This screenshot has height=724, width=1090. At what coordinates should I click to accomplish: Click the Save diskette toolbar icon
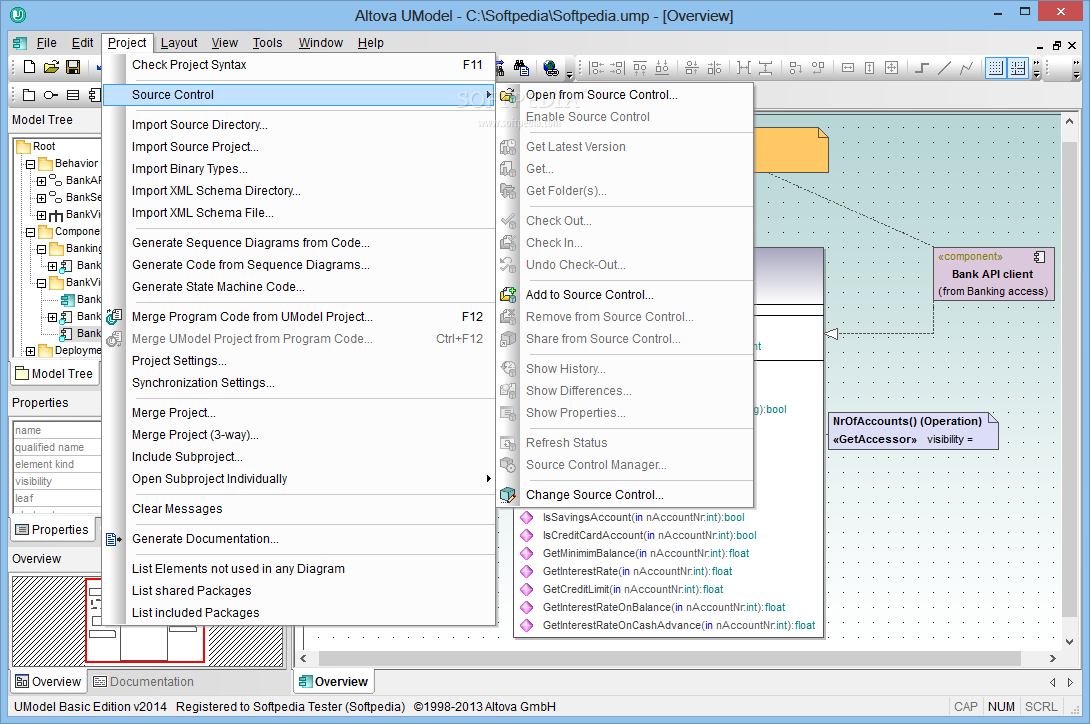pyautogui.click(x=73, y=67)
